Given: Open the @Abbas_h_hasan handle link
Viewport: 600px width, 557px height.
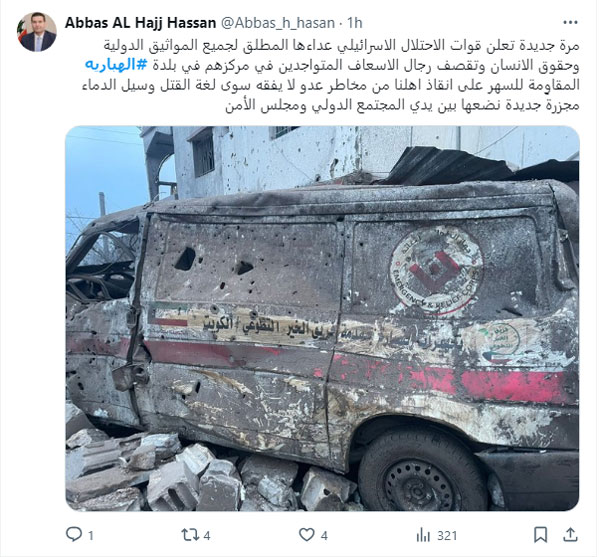Looking at the screenshot, I should click(x=278, y=23).
